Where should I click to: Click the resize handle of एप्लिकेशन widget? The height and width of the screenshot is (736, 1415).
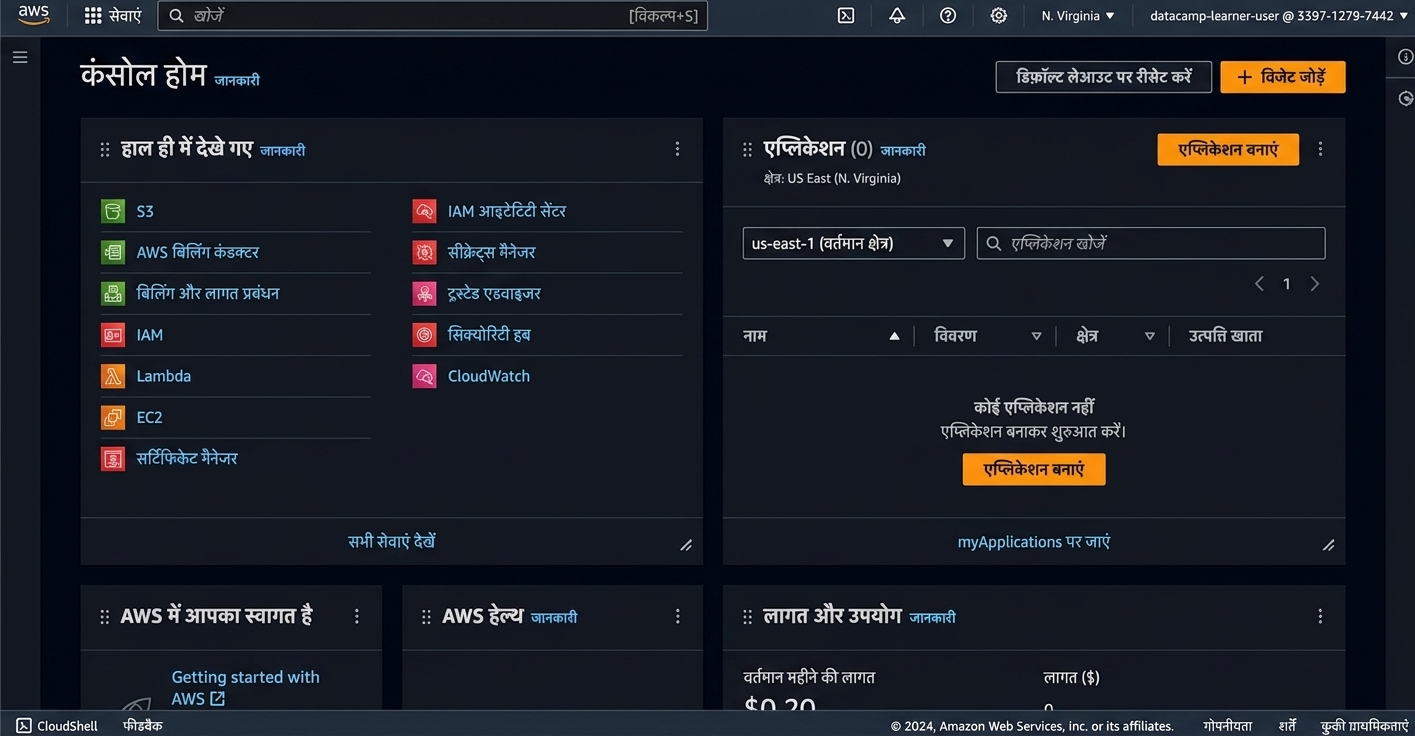1328,545
